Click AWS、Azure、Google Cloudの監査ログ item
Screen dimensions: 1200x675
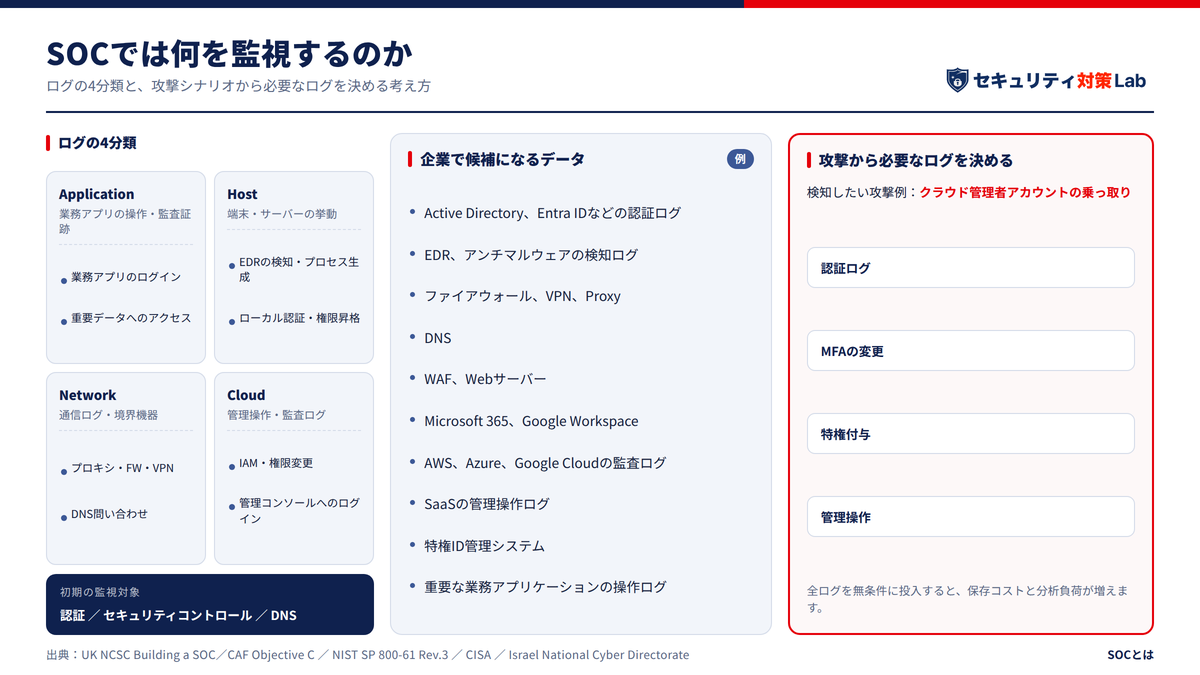coord(545,463)
